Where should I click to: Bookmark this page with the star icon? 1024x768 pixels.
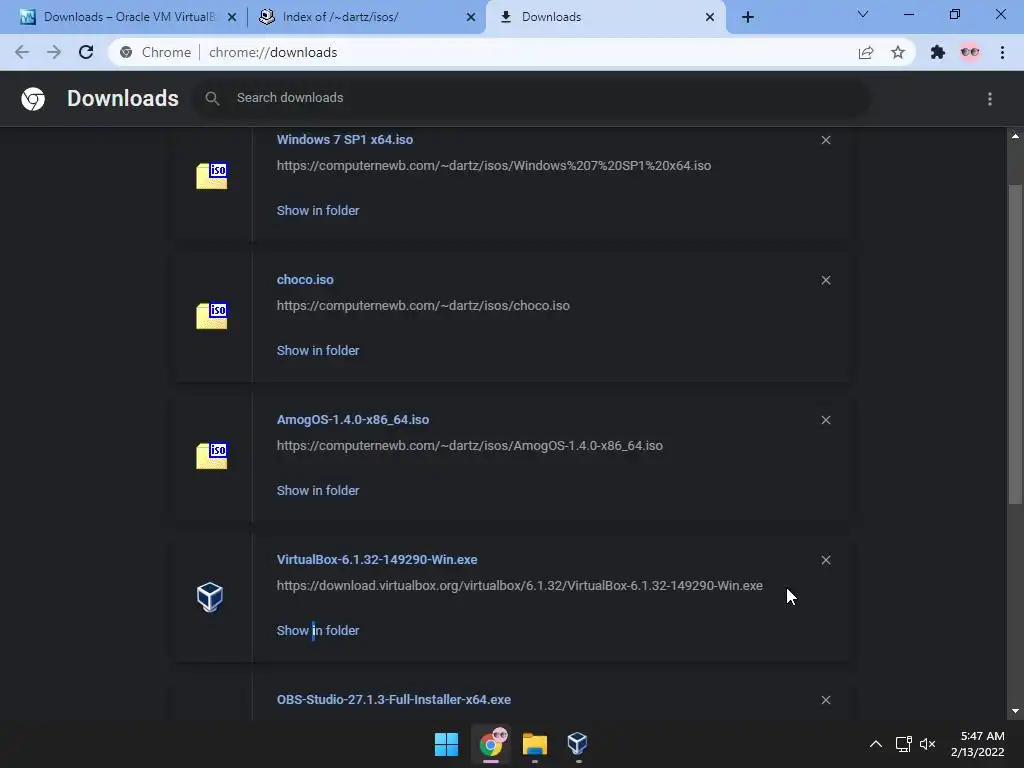[898, 52]
